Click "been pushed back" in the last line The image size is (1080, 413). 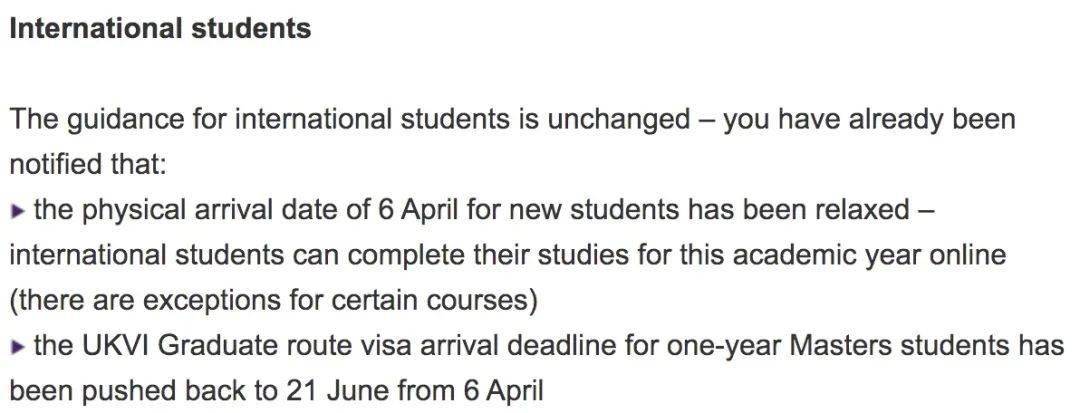(x=121, y=392)
